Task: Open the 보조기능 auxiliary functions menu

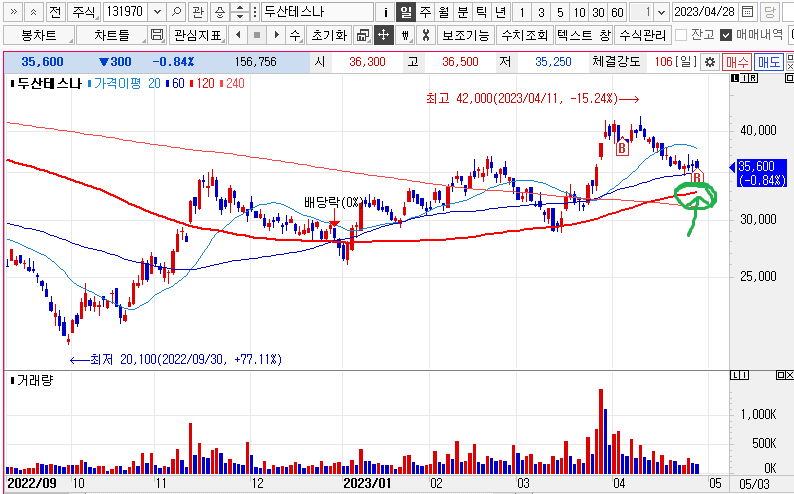Action: (x=466, y=35)
